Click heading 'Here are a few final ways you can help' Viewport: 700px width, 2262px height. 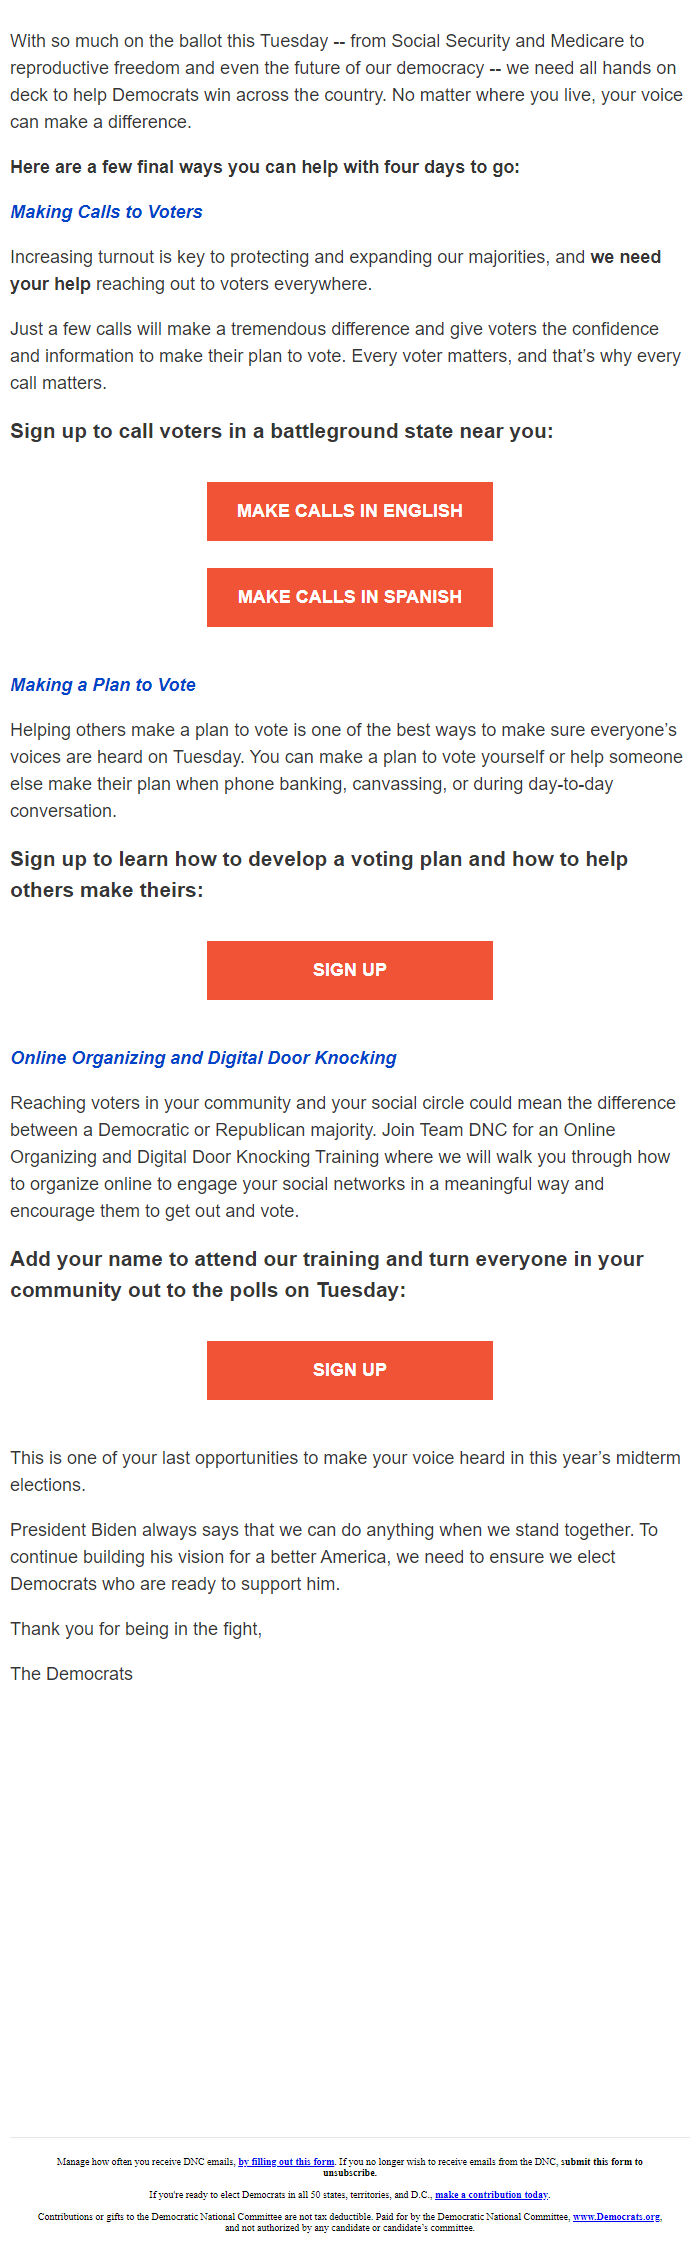click(265, 167)
